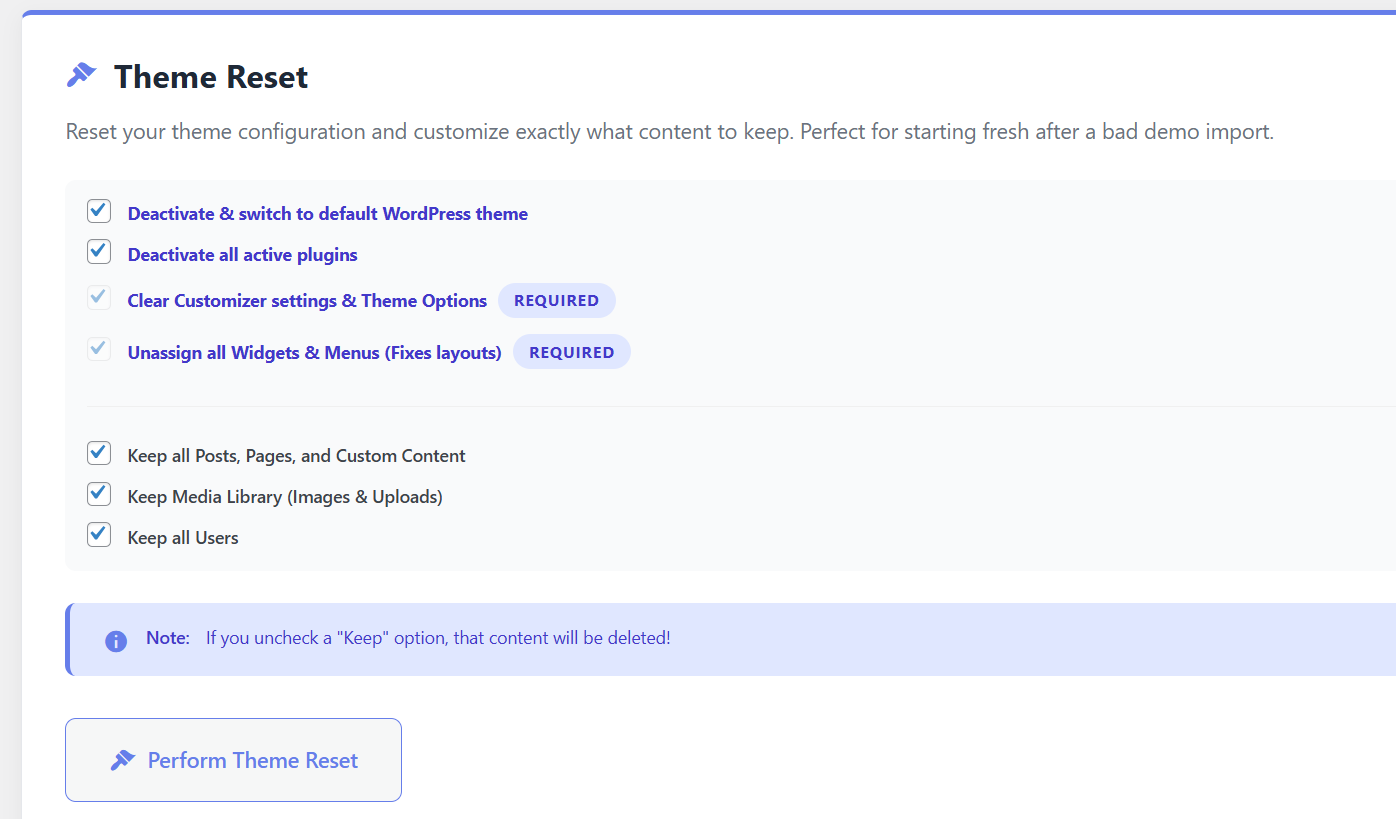
Task: Click REQUIRED badge next to Unassign all Widgets
Action: (x=572, y=352)
